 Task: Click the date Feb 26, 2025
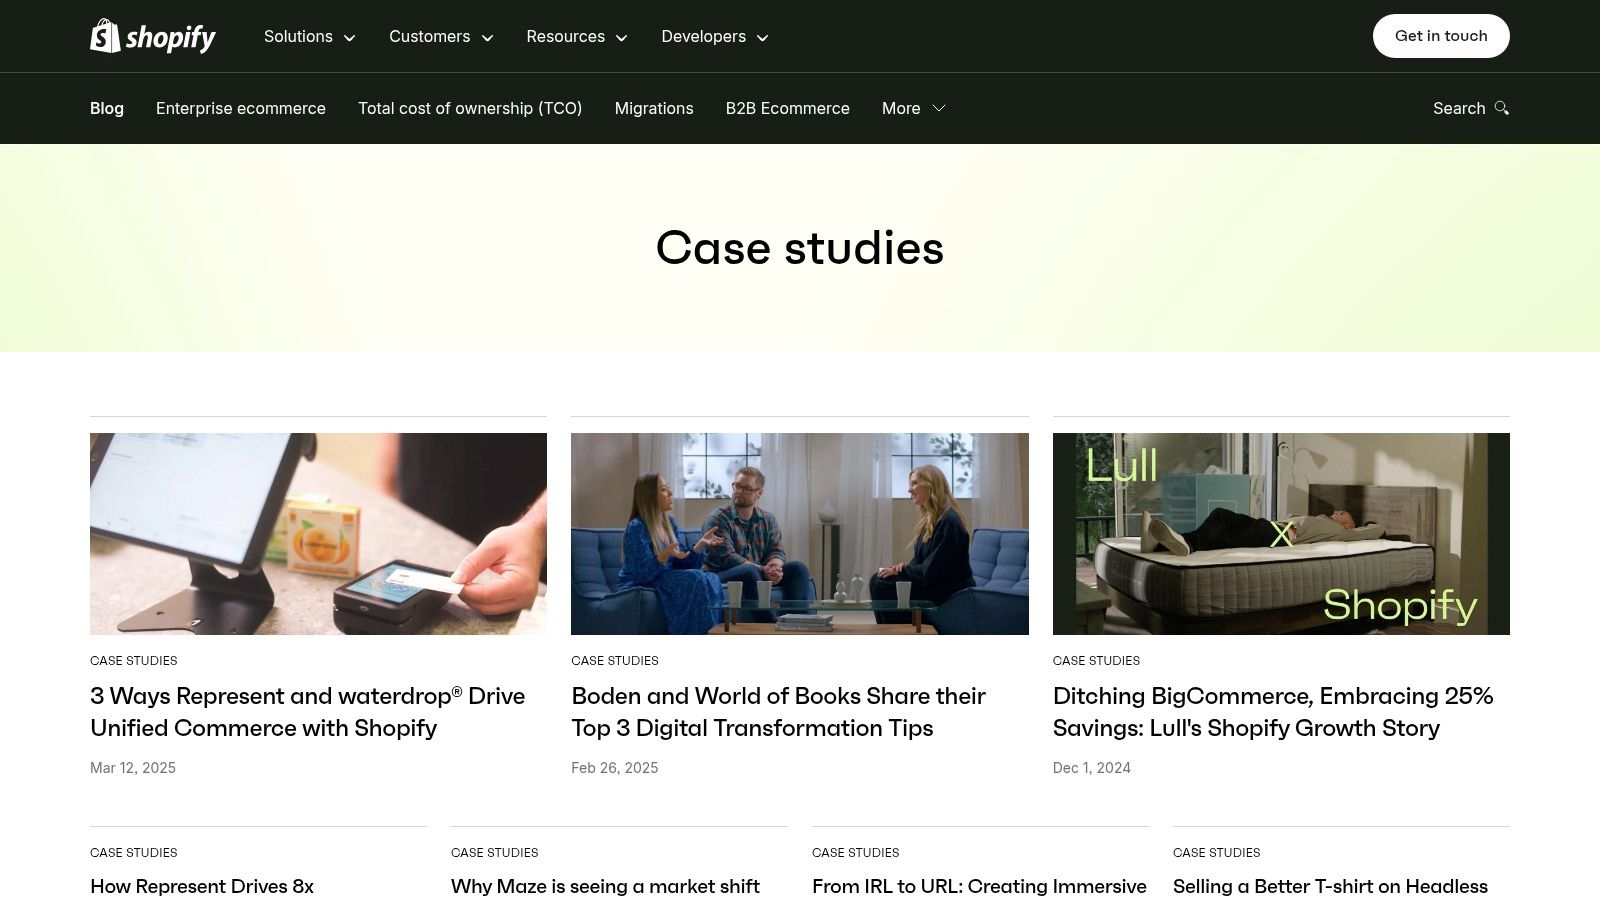(x=615, y=768)
